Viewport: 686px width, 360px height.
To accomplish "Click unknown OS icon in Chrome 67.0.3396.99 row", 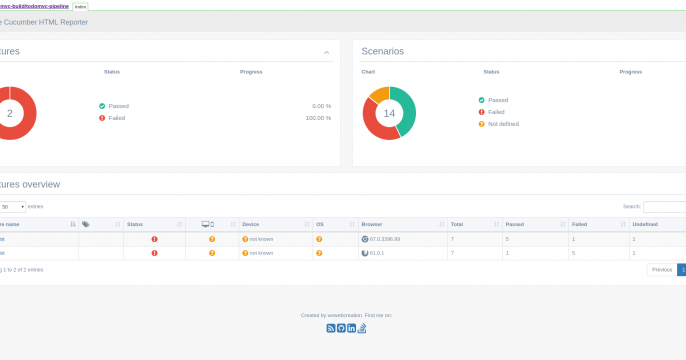I will pos(319,239).
